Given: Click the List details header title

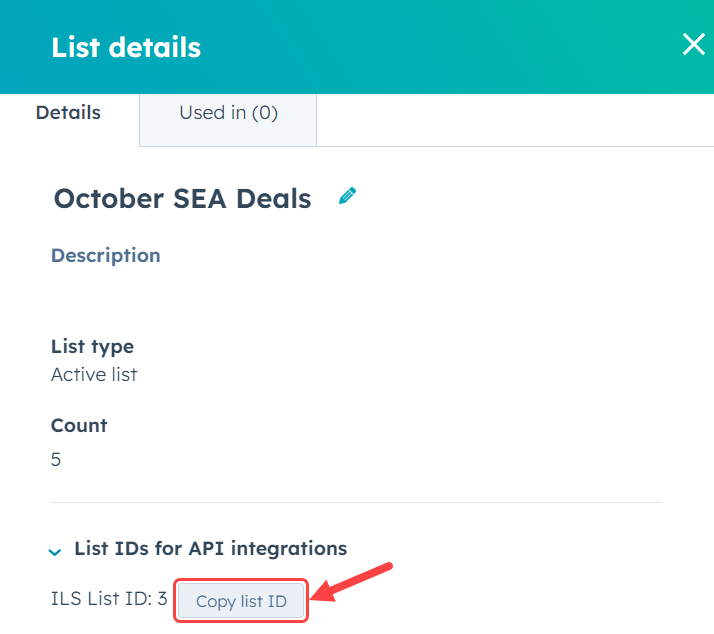Looking at the screenshot, I should [126, 47].
